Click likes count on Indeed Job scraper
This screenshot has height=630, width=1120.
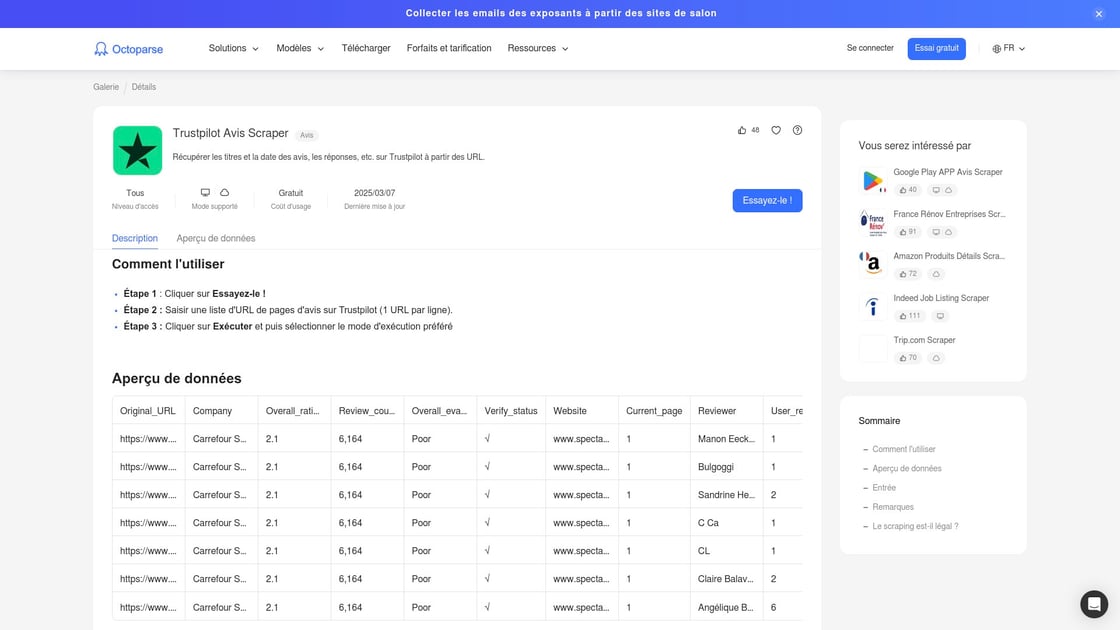point(909,316)
